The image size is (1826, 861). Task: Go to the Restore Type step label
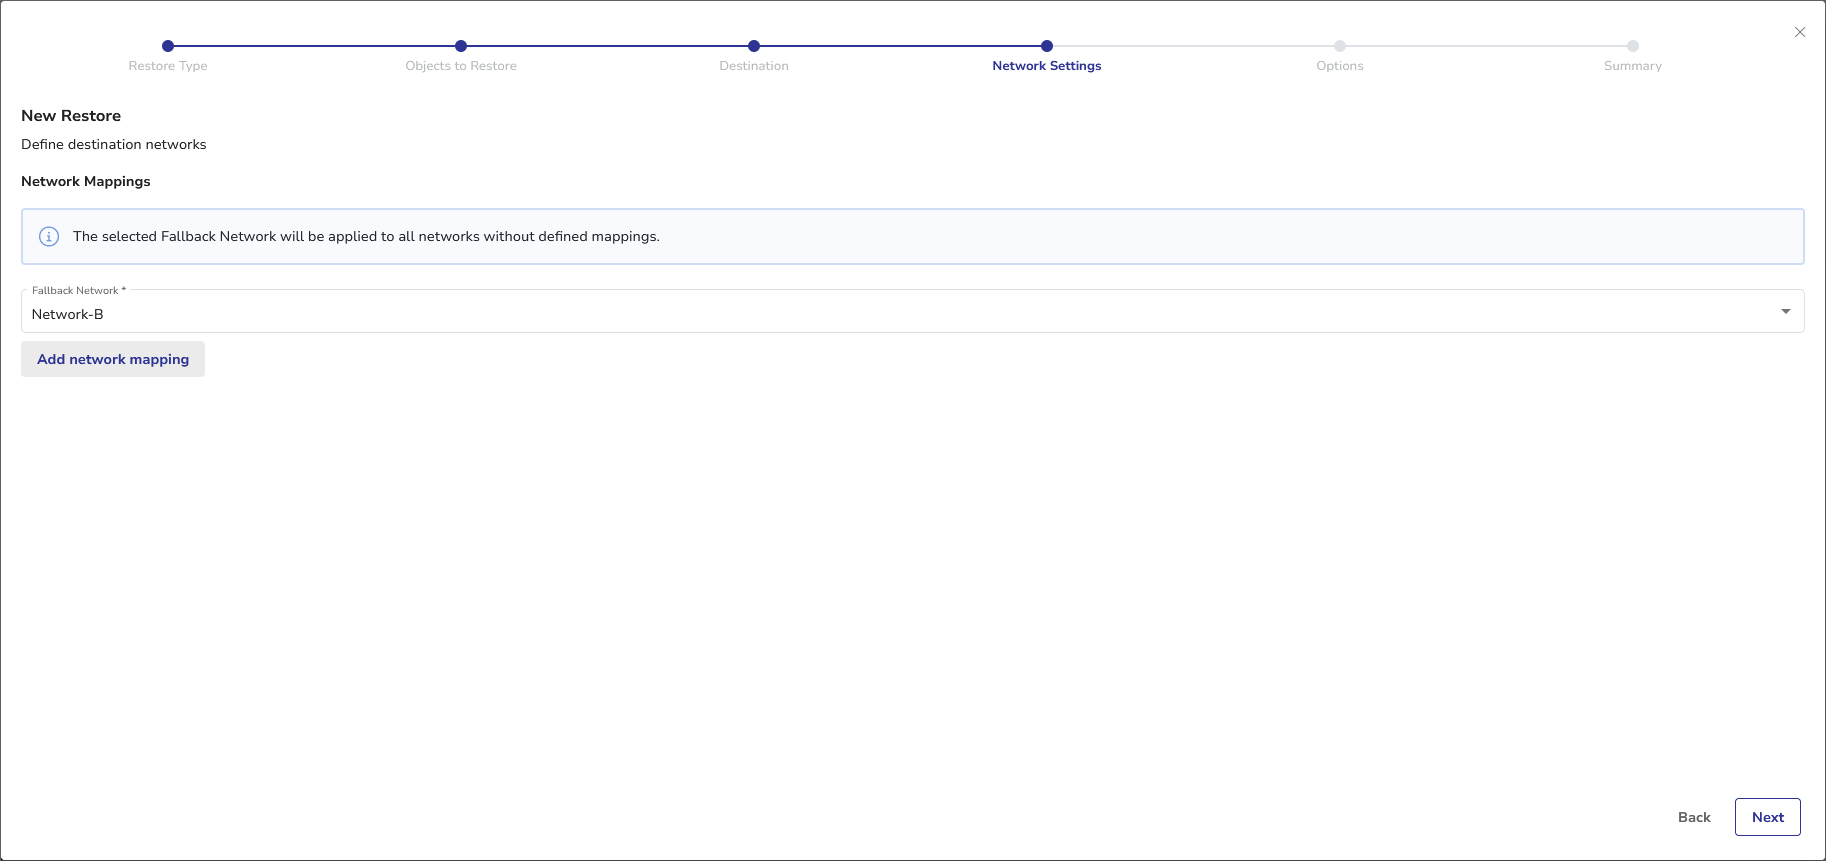click(168, 66)
